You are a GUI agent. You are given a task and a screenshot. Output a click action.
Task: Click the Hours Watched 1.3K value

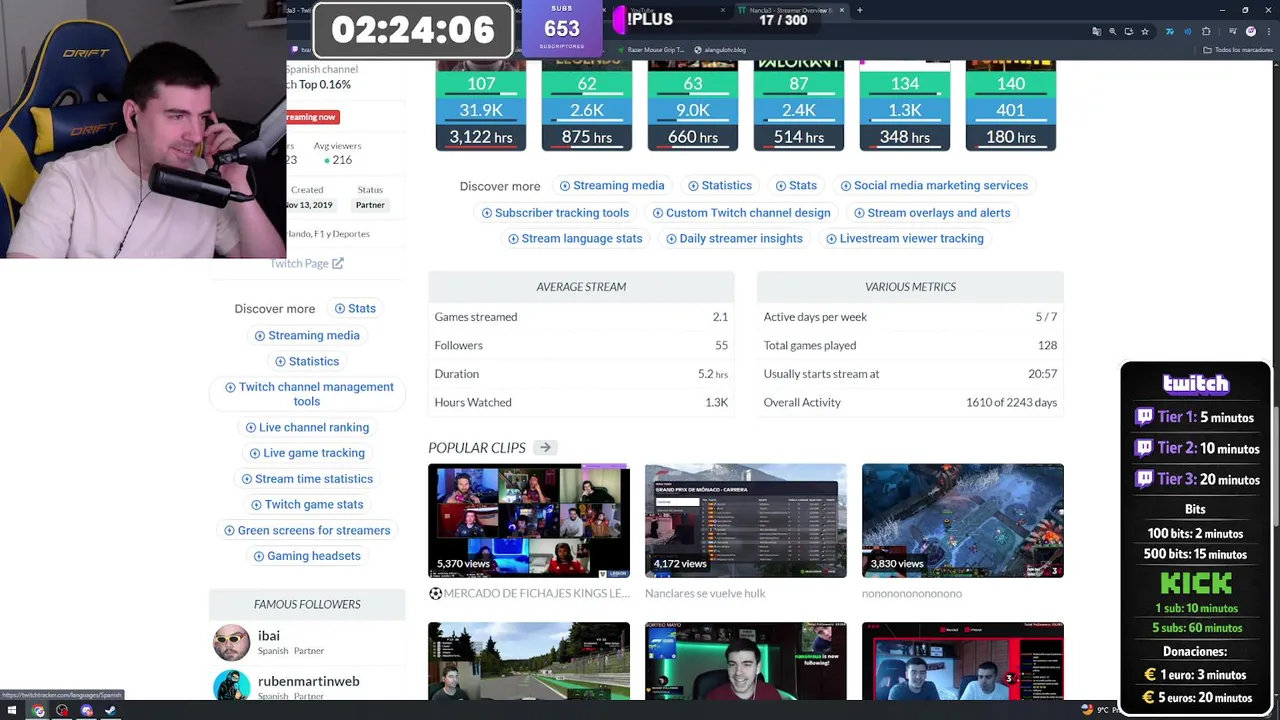(716, 402)
